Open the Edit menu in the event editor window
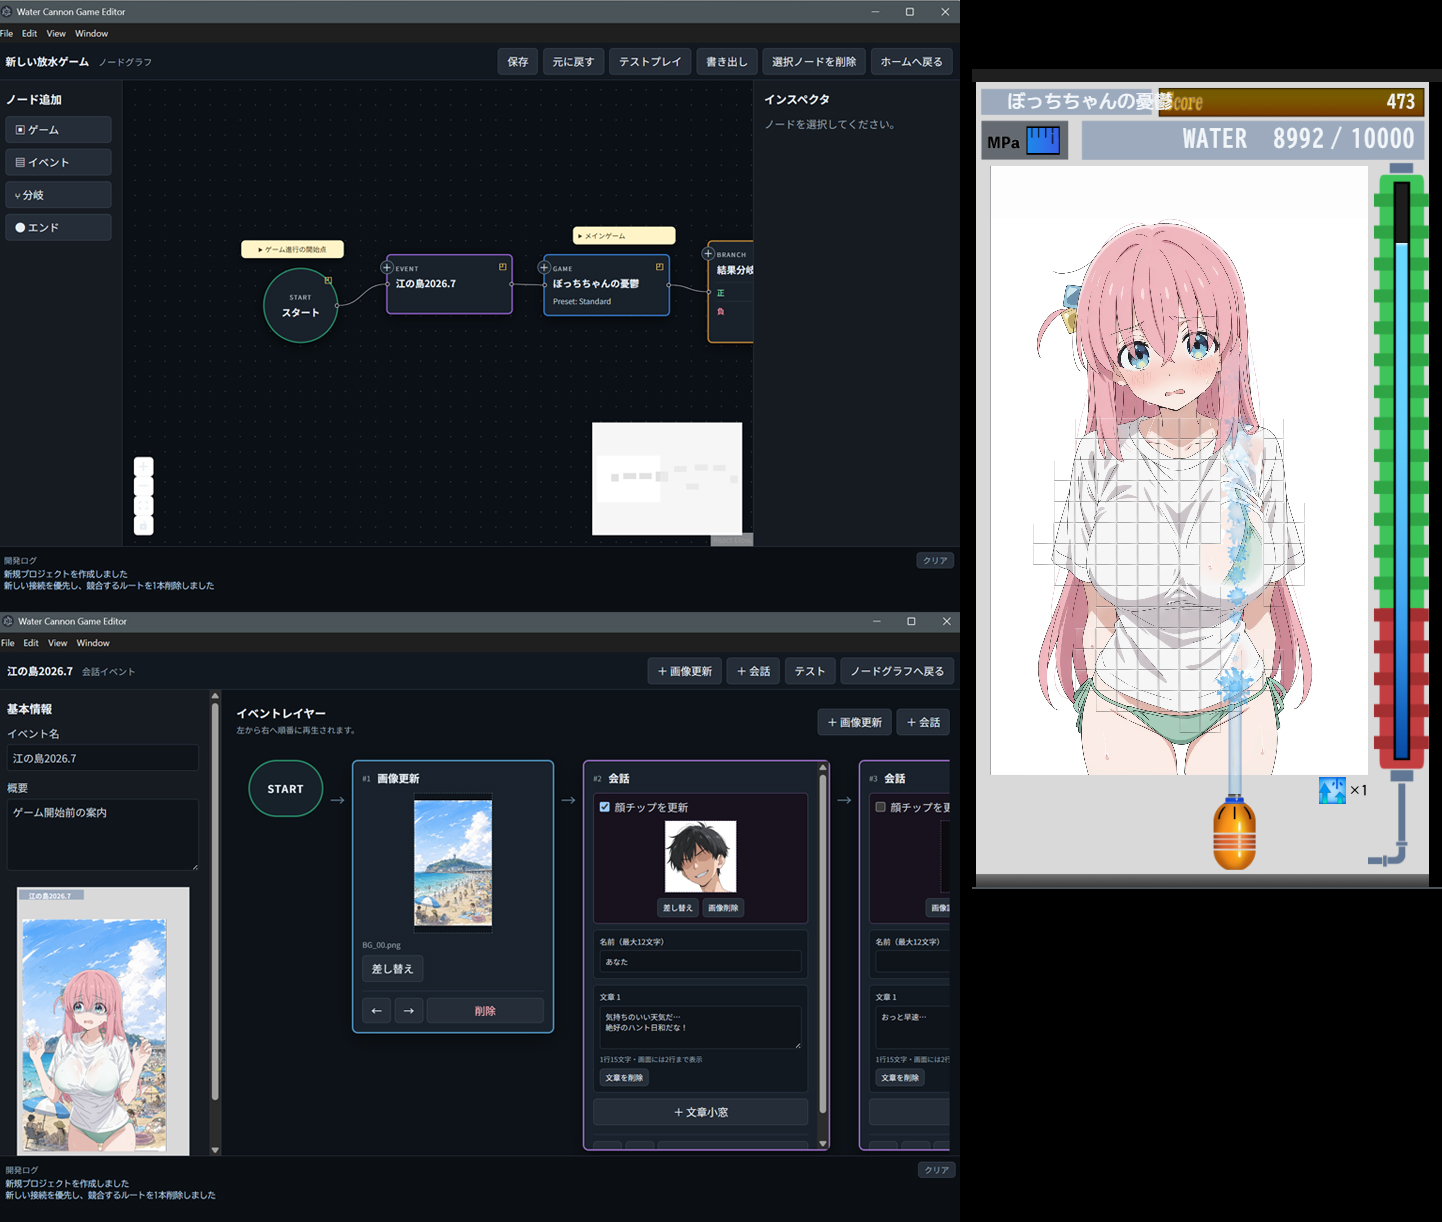 point(31,643)
